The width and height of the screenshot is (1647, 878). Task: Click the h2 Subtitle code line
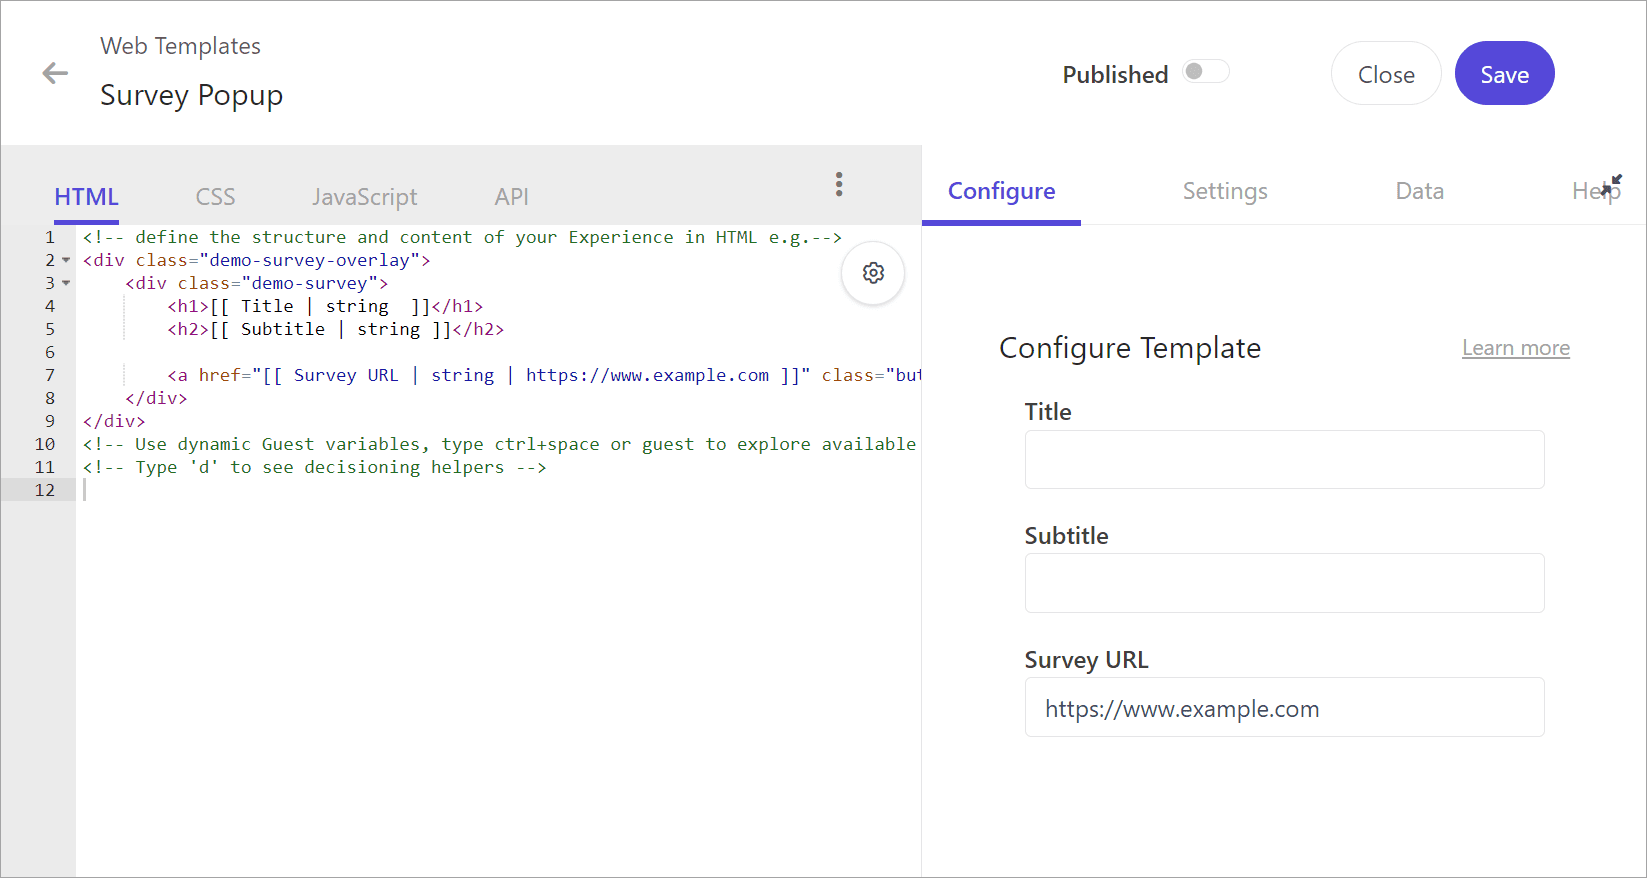click(336, 329)
